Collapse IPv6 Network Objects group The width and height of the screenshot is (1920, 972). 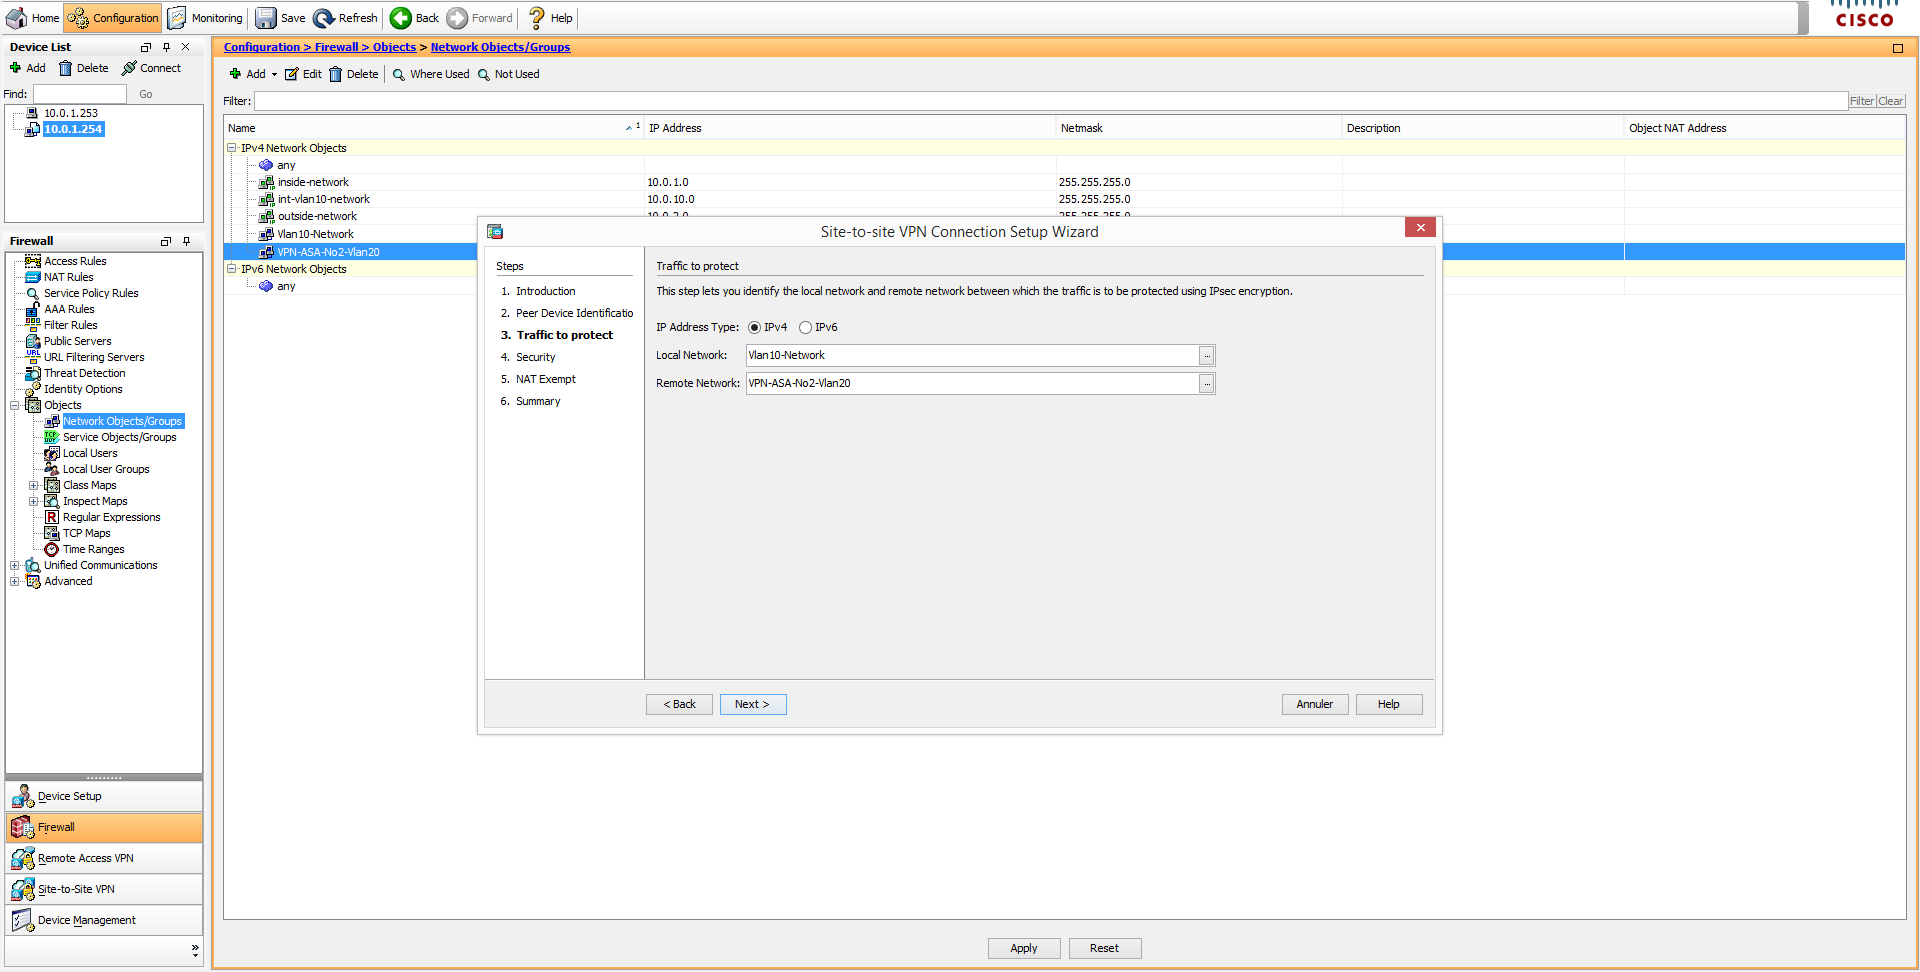(x=232, y=269)
